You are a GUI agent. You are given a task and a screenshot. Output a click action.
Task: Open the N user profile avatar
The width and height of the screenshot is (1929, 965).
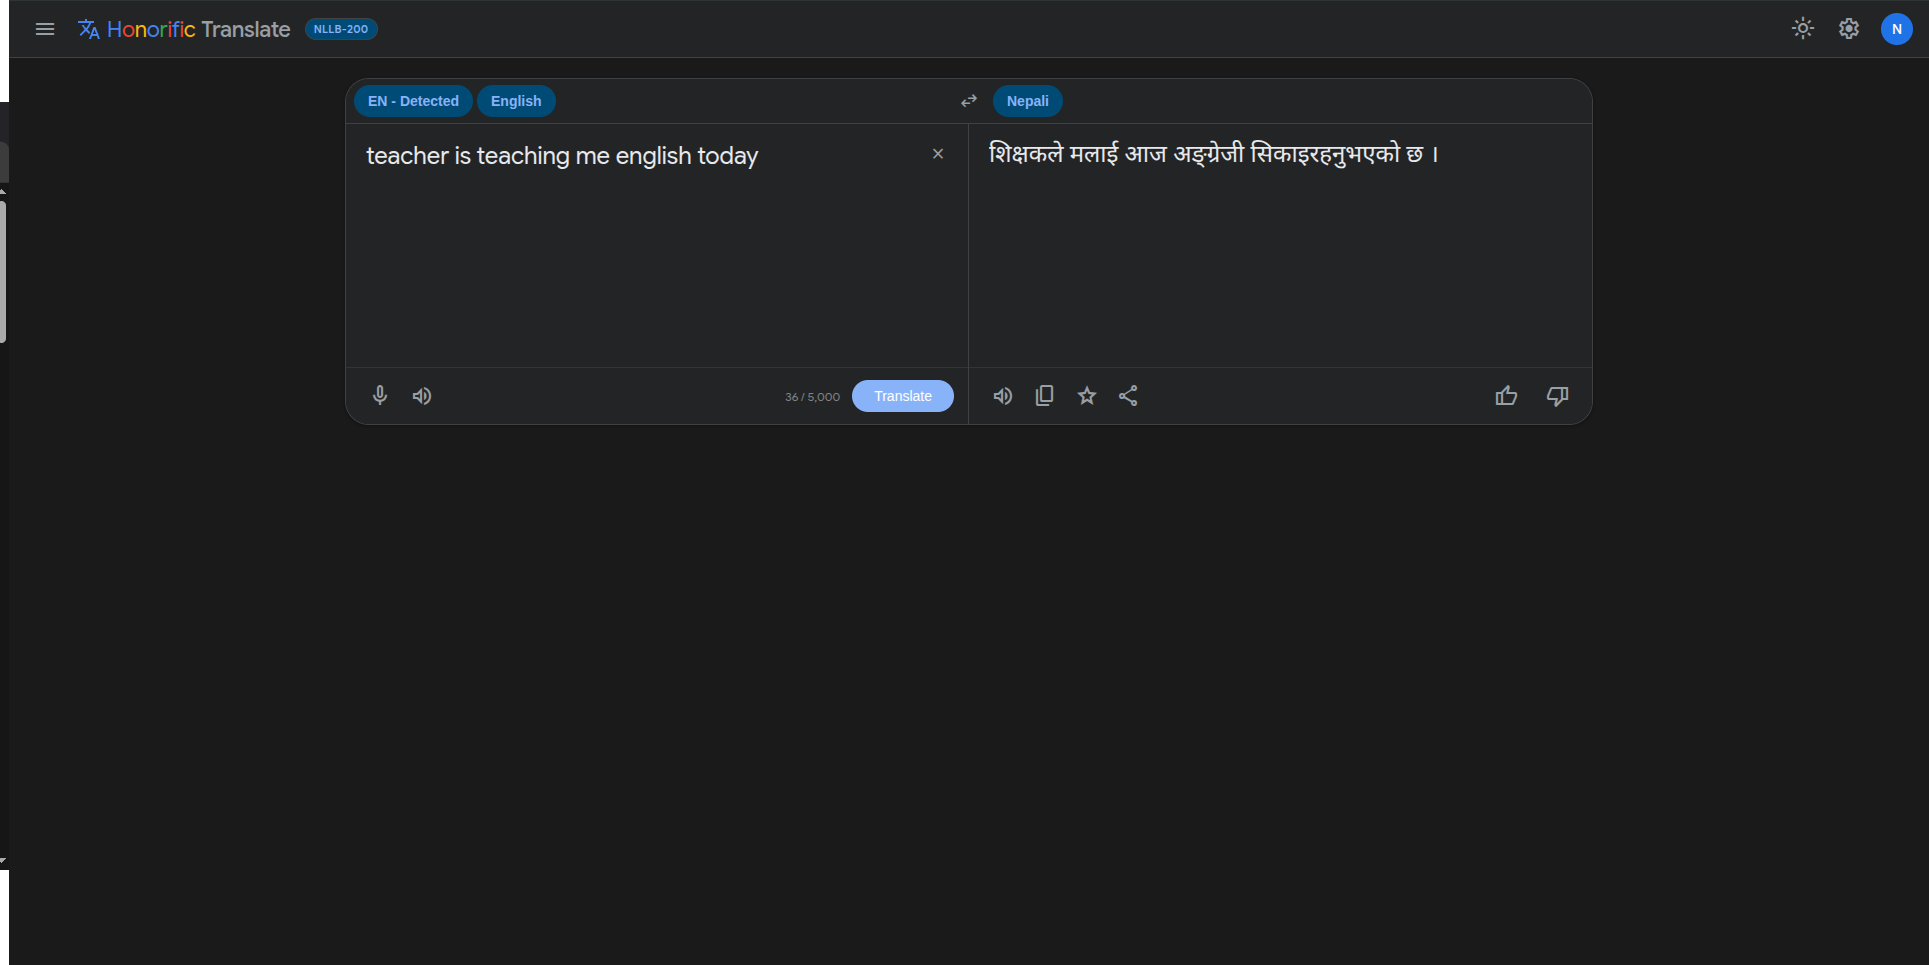click(x=1897, y=29)
